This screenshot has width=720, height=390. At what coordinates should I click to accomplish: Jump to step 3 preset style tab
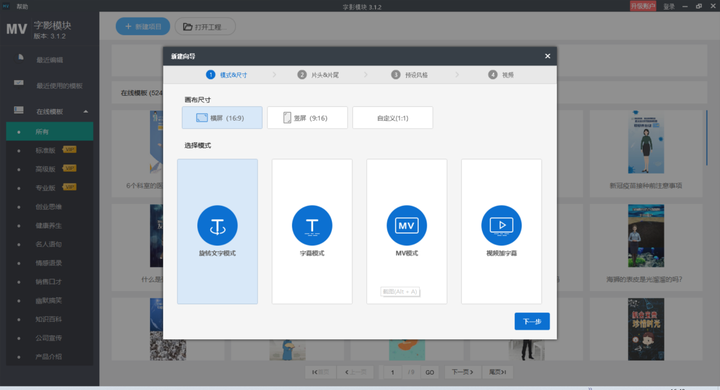click(x=410, y=75)
